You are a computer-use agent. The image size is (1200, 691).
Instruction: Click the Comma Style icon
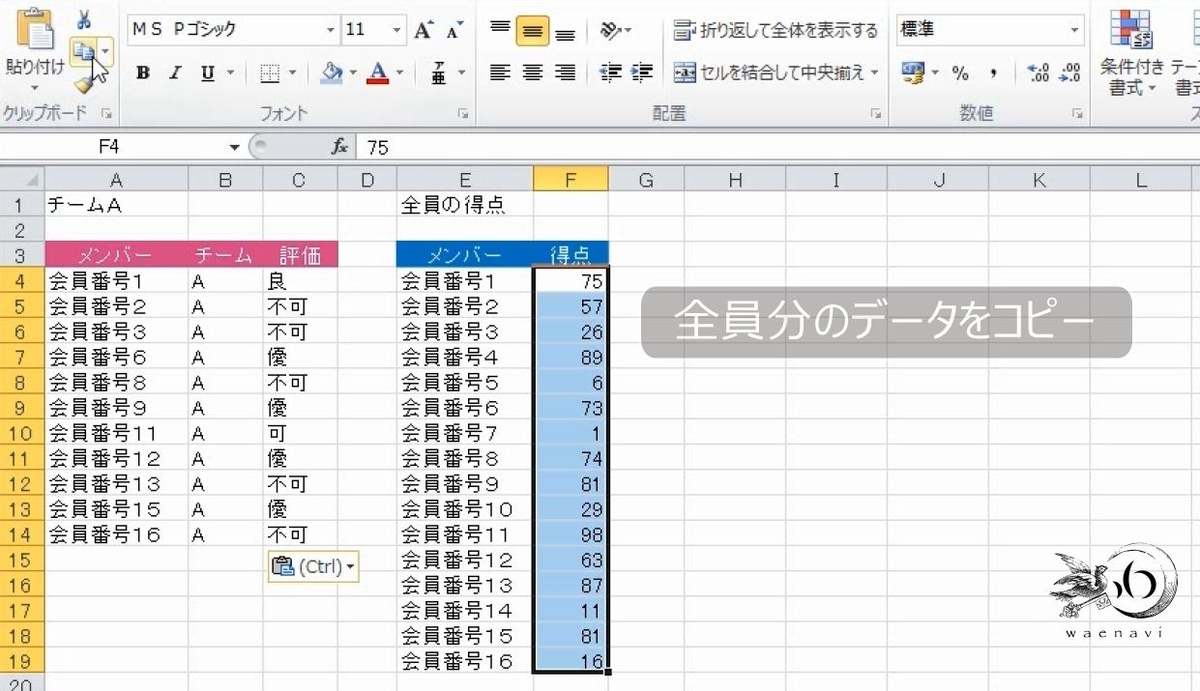(993, 73)
